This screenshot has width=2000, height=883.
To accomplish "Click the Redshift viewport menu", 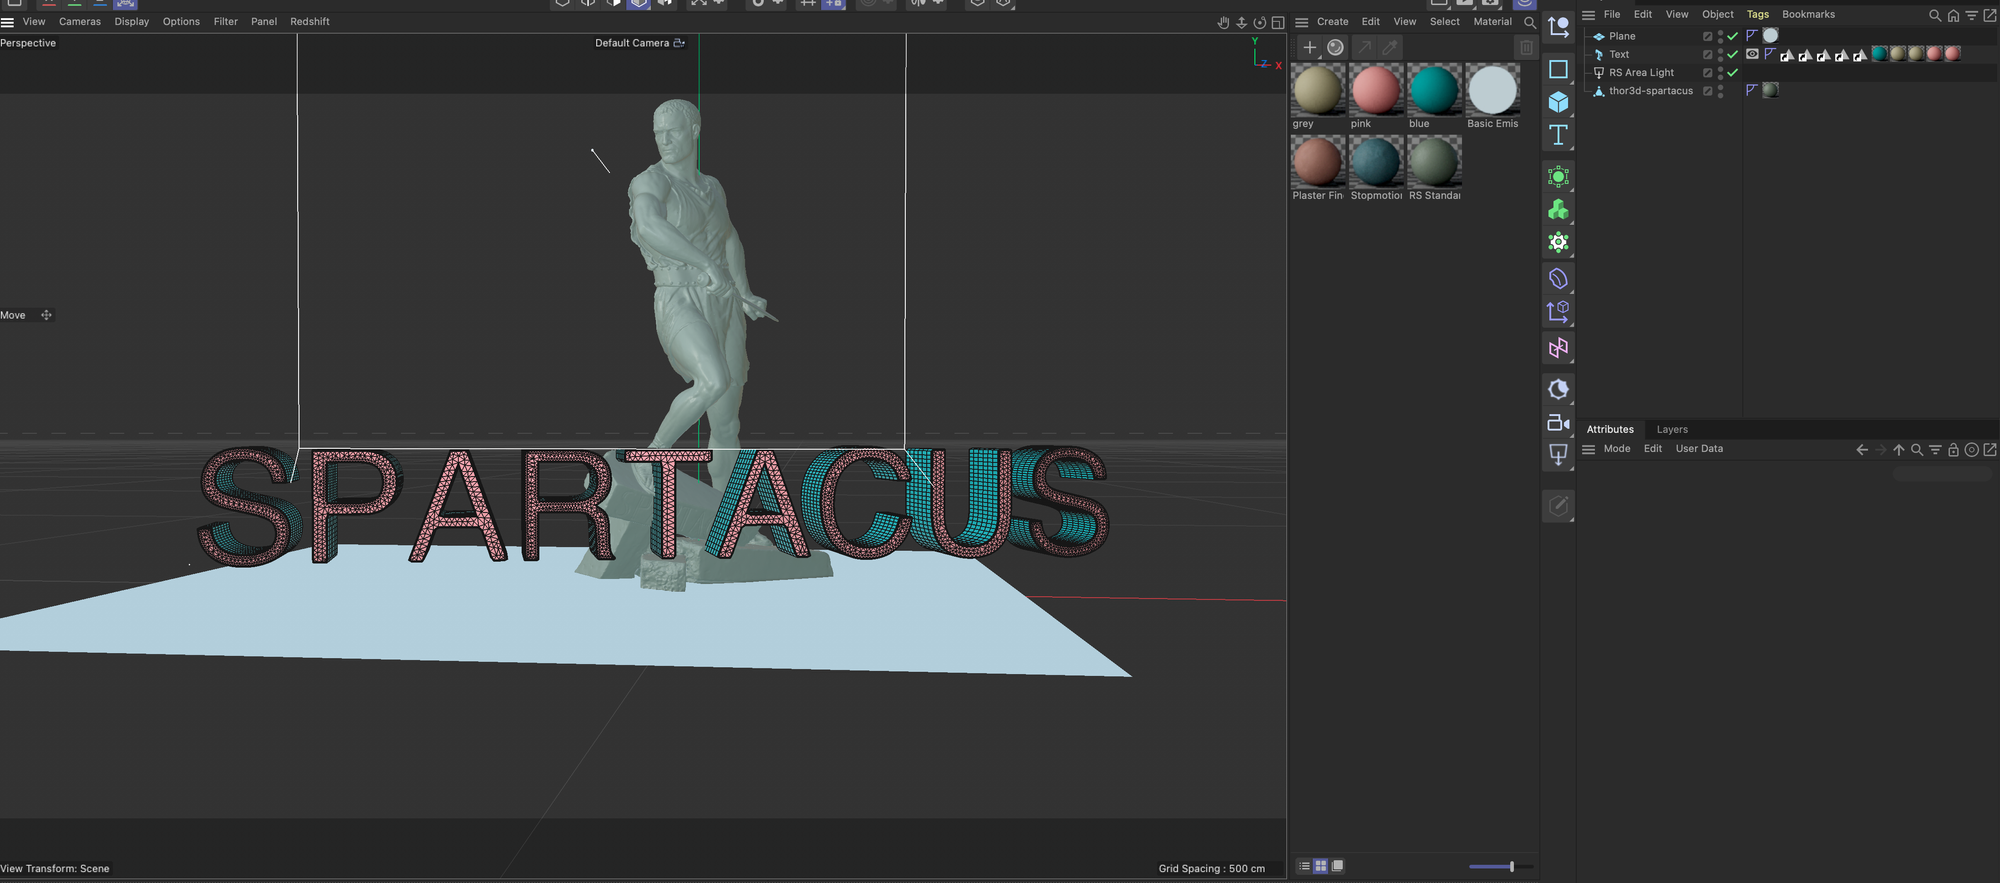I will [310, 22].
